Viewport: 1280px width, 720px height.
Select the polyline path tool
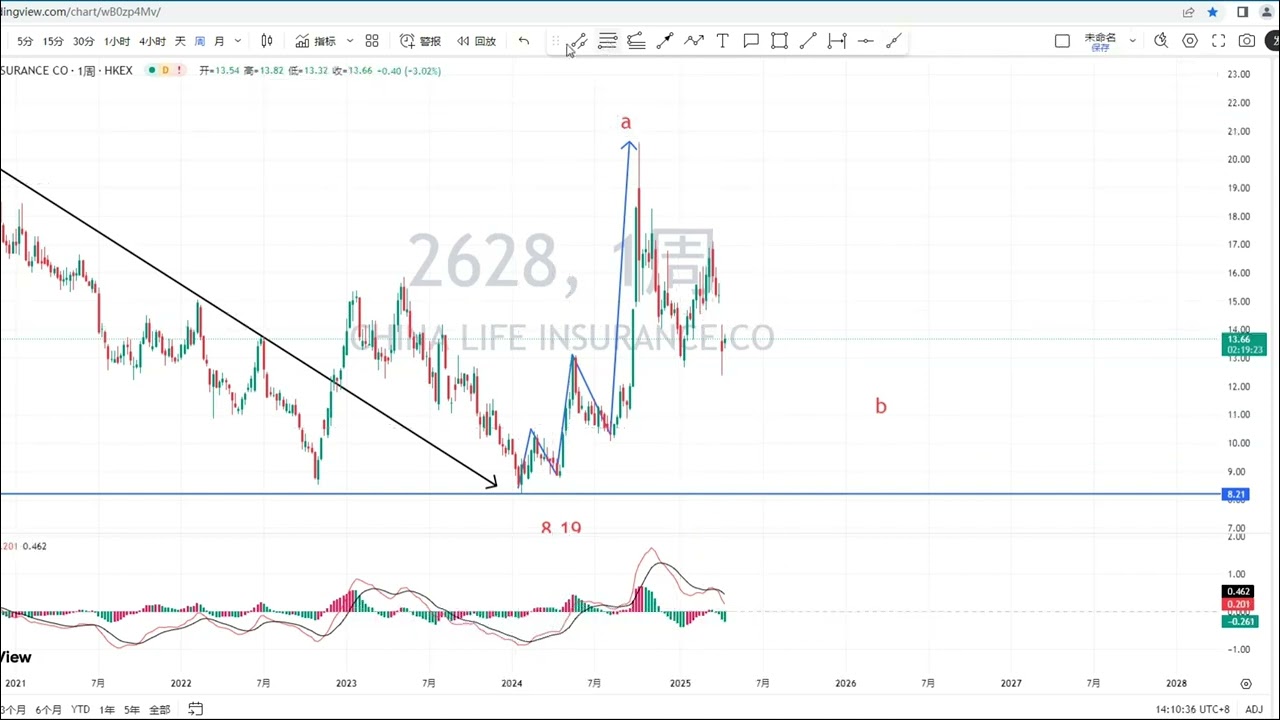(694, 41)
